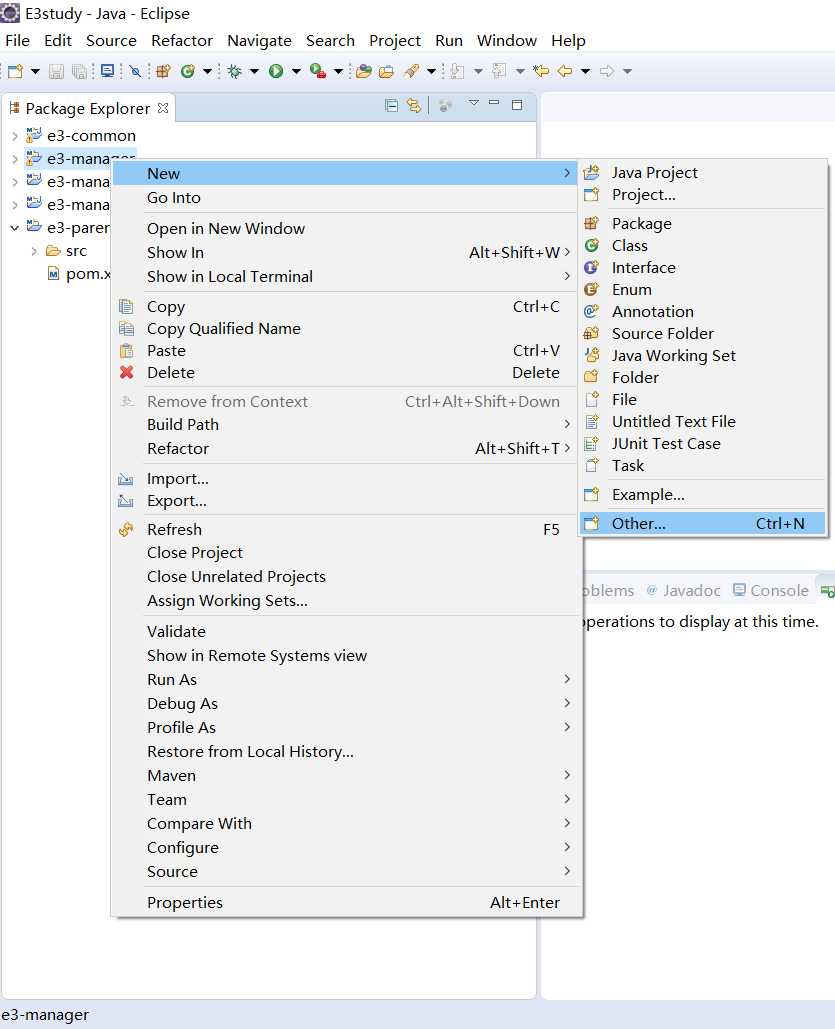Click the Open Type toolbar icon

click(364, 71)
